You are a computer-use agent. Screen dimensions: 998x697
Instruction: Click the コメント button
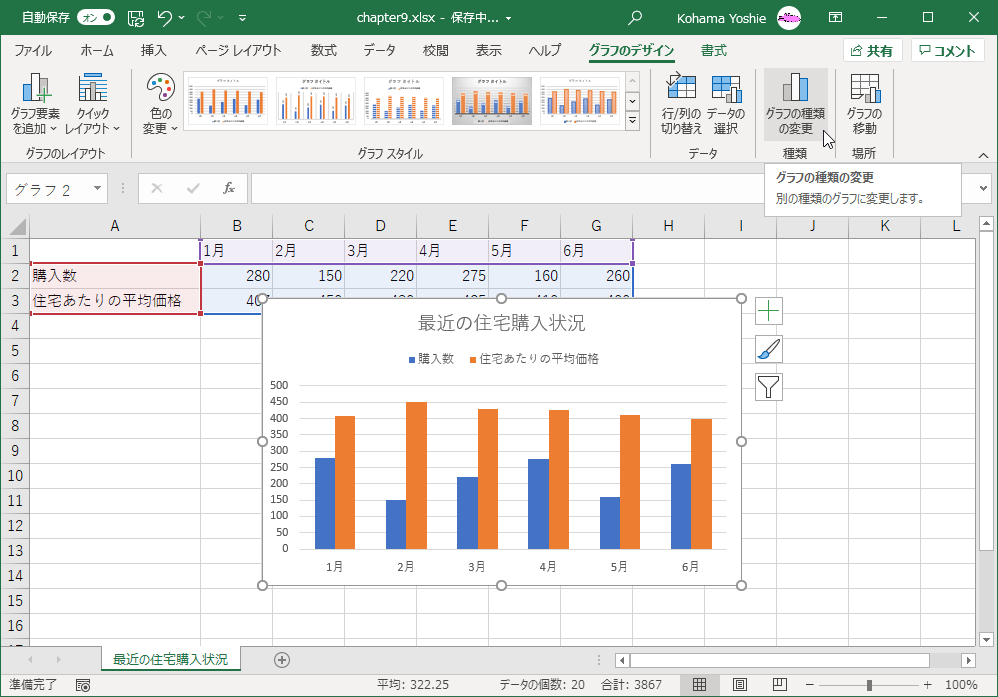point(948,50)
